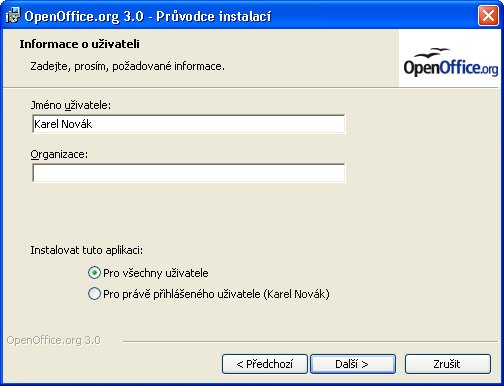Click into the Organizace text field
The height and width of the screenshot is (386, 504).
(189, 173)
